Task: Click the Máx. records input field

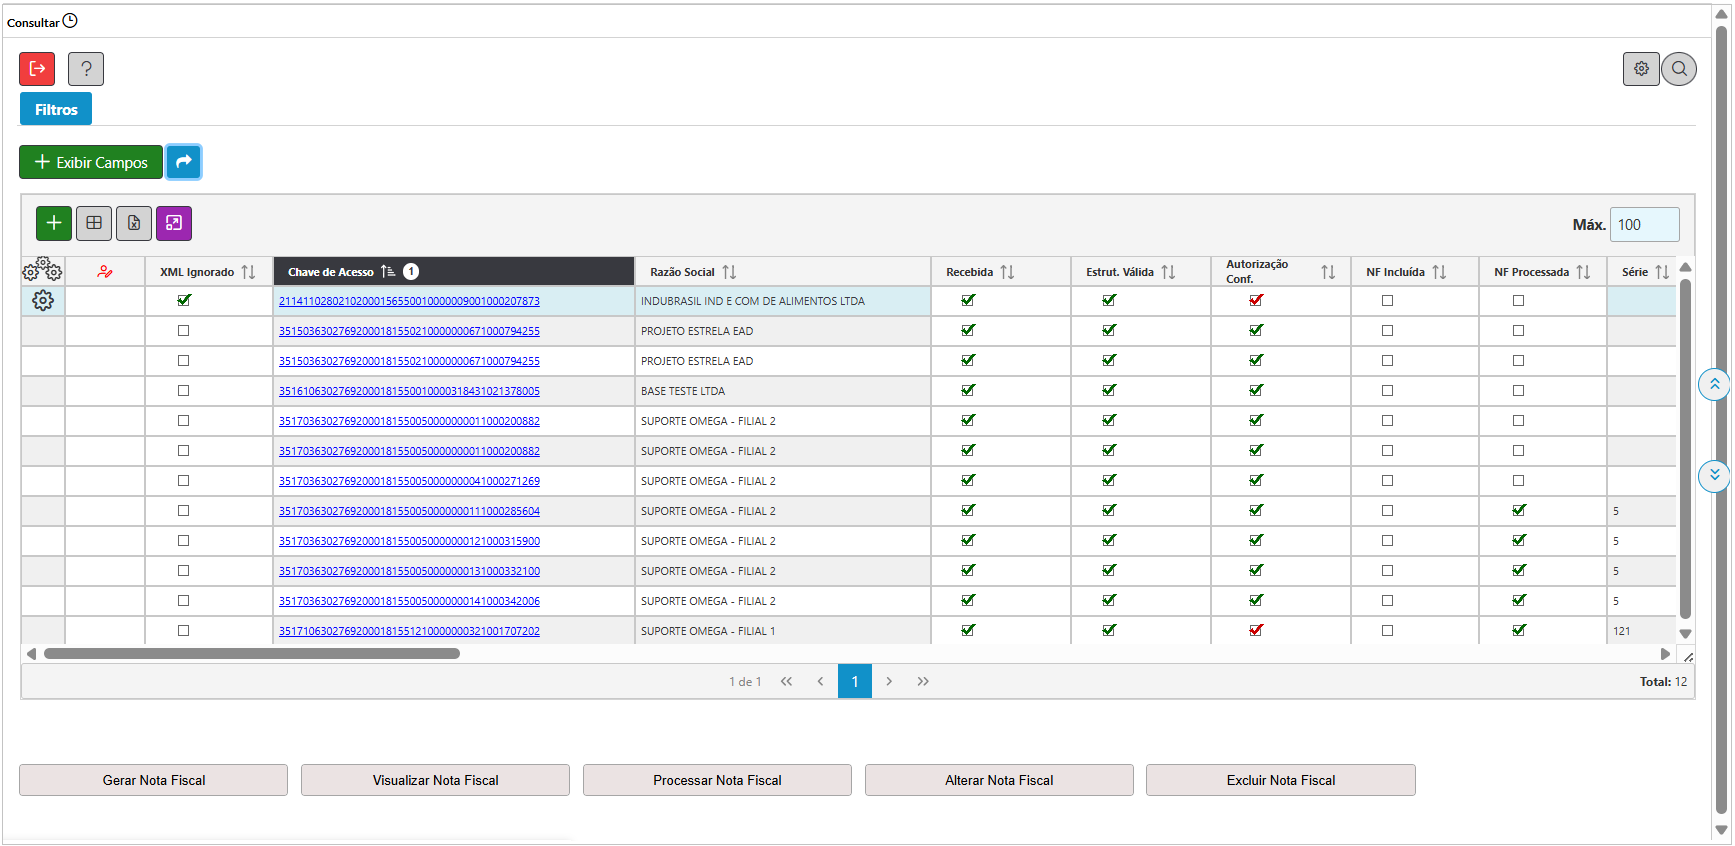Action: coord(1644,224)
